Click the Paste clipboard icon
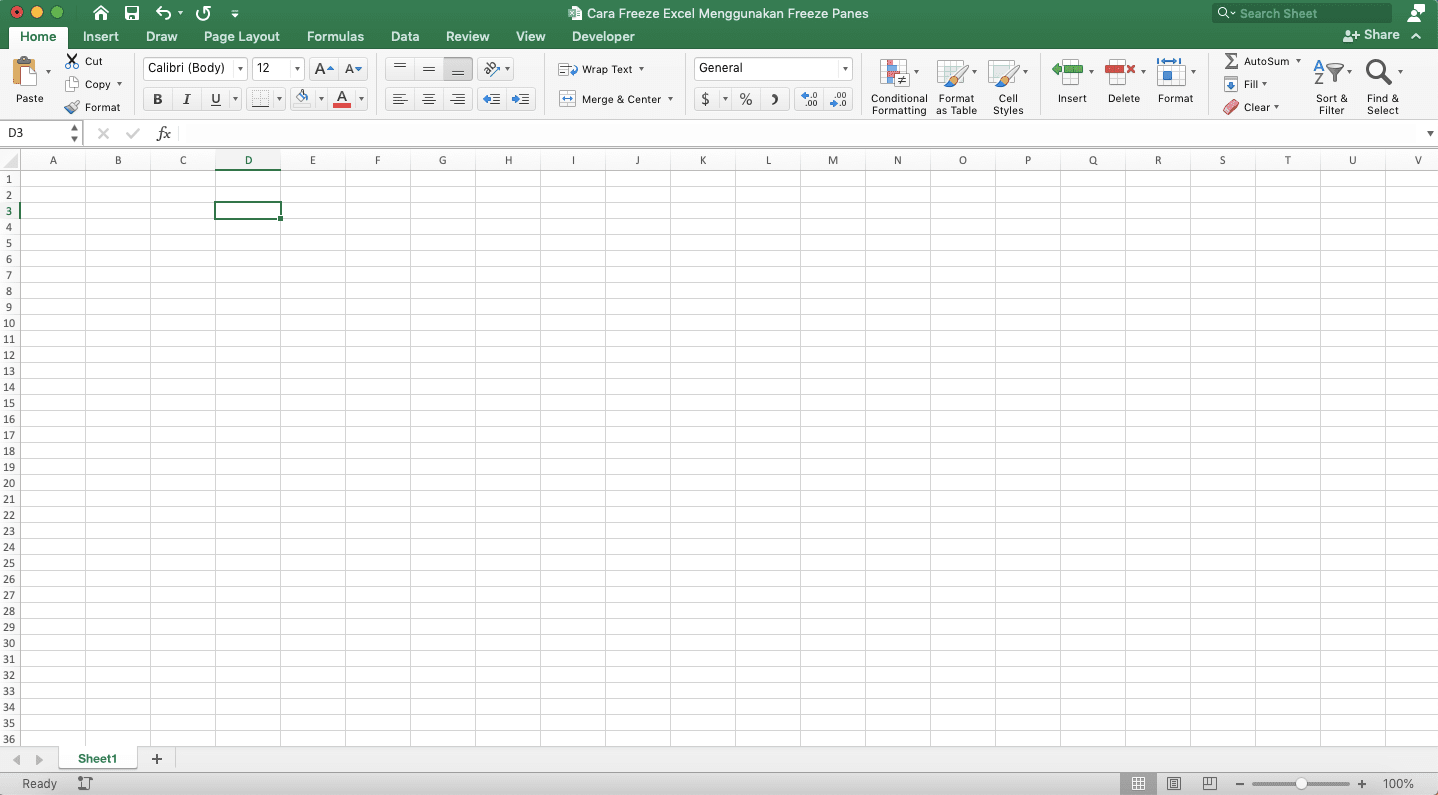Viewport: 1438px width, 795px height. coord(25,73)
